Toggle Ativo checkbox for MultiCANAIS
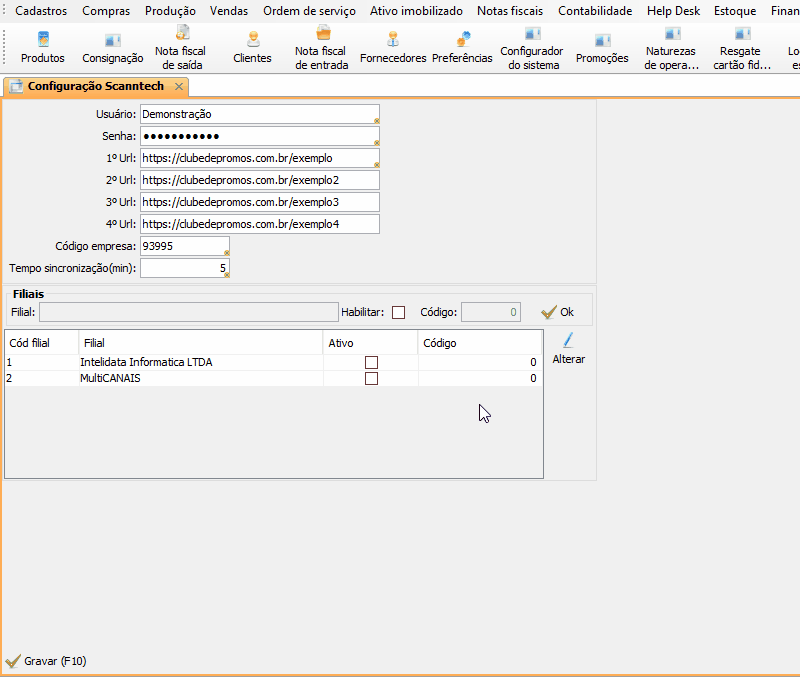800x677 pixels. [371, 379]
